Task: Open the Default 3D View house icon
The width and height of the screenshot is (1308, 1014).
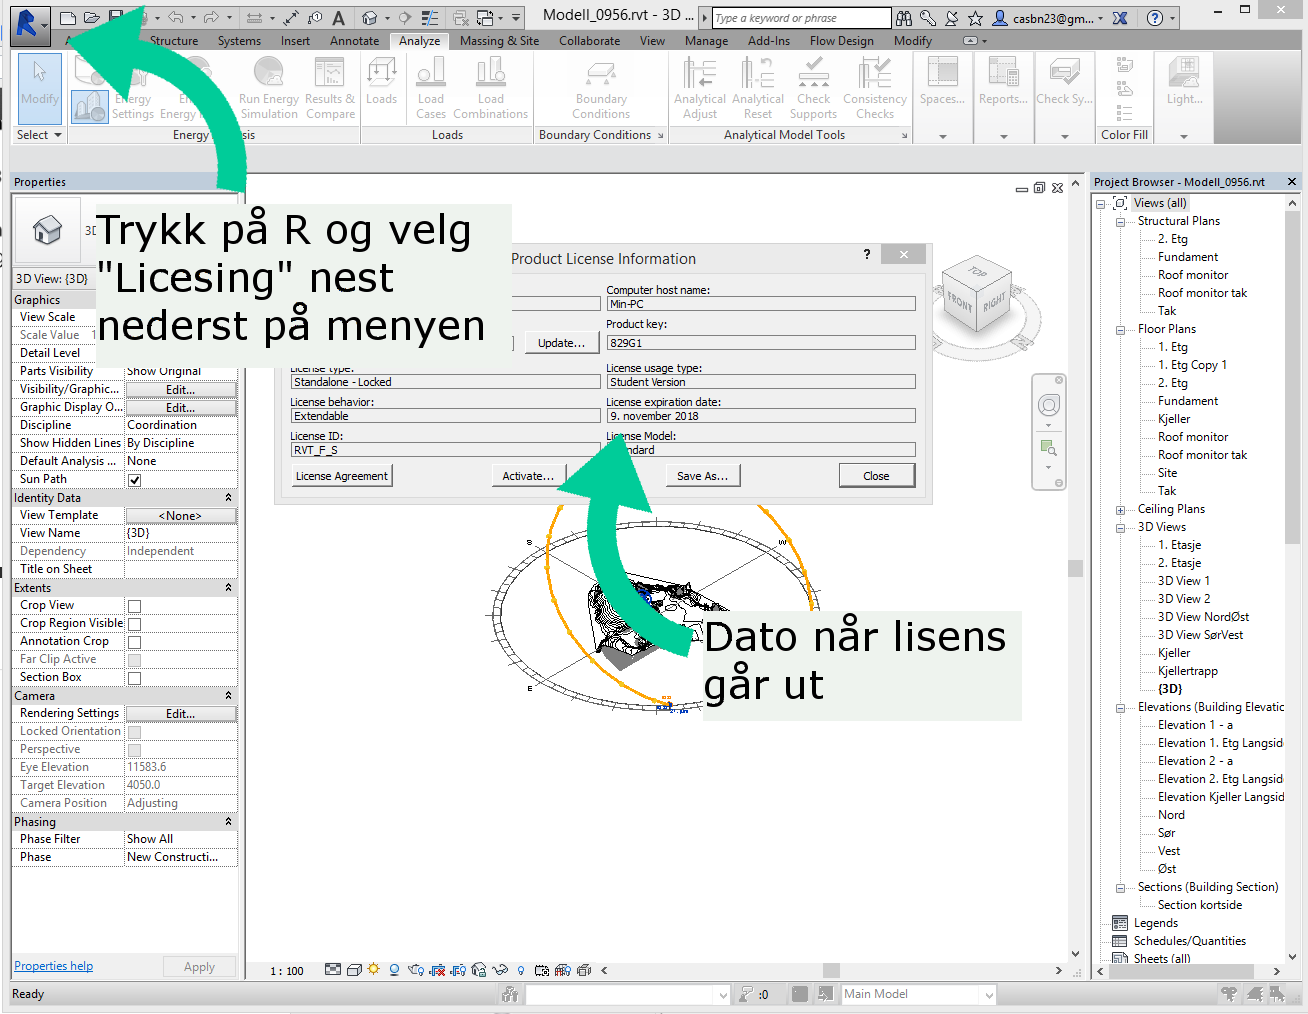Action: point(370,18)
